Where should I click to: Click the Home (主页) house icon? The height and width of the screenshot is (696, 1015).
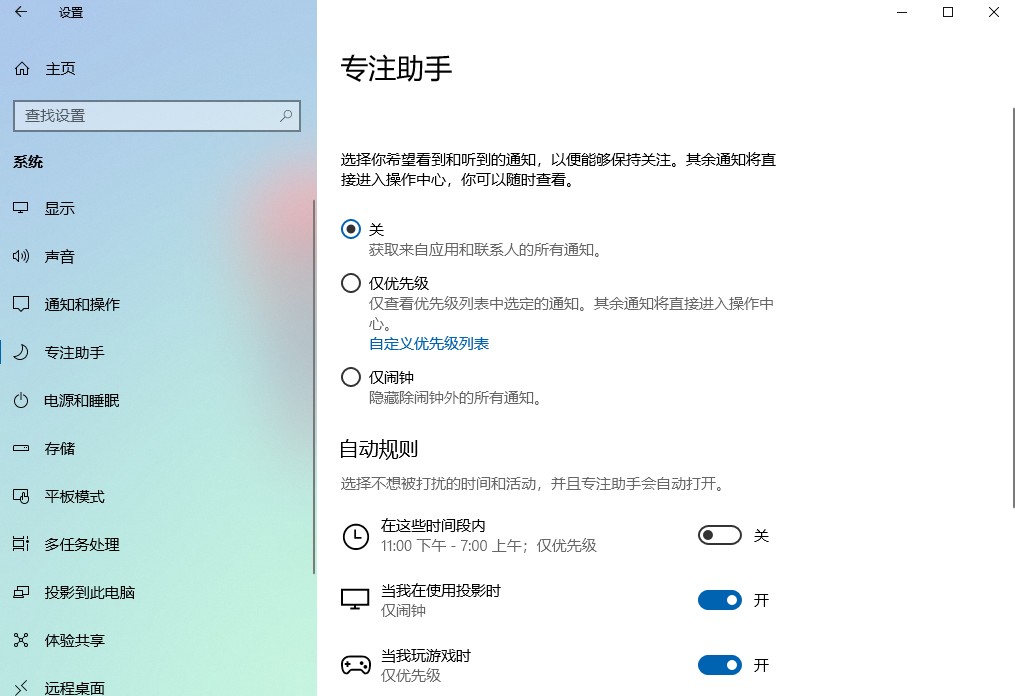(21, 69)
